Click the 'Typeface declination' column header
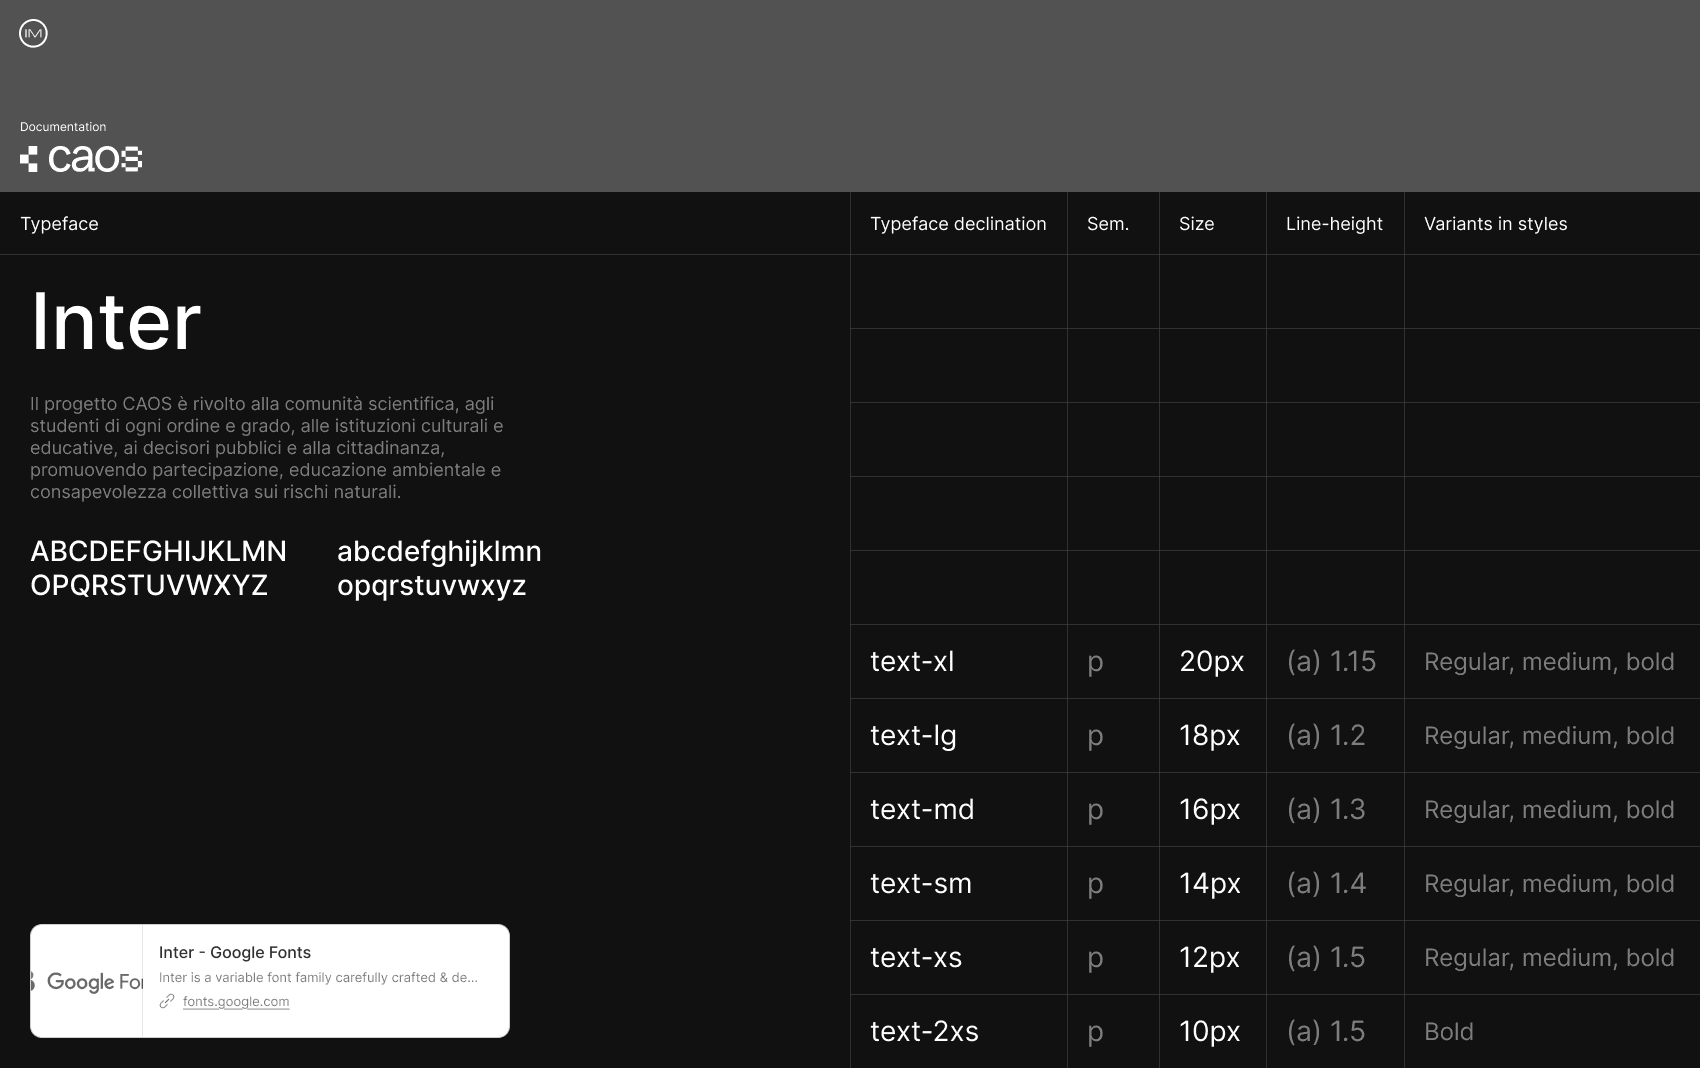Screen dimensions: 1700x1068 point(958,224)
